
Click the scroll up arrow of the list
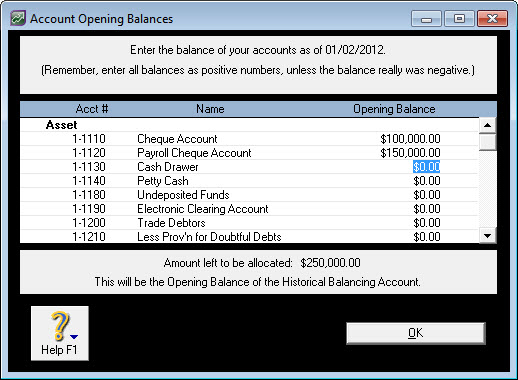tap(487, 125)
